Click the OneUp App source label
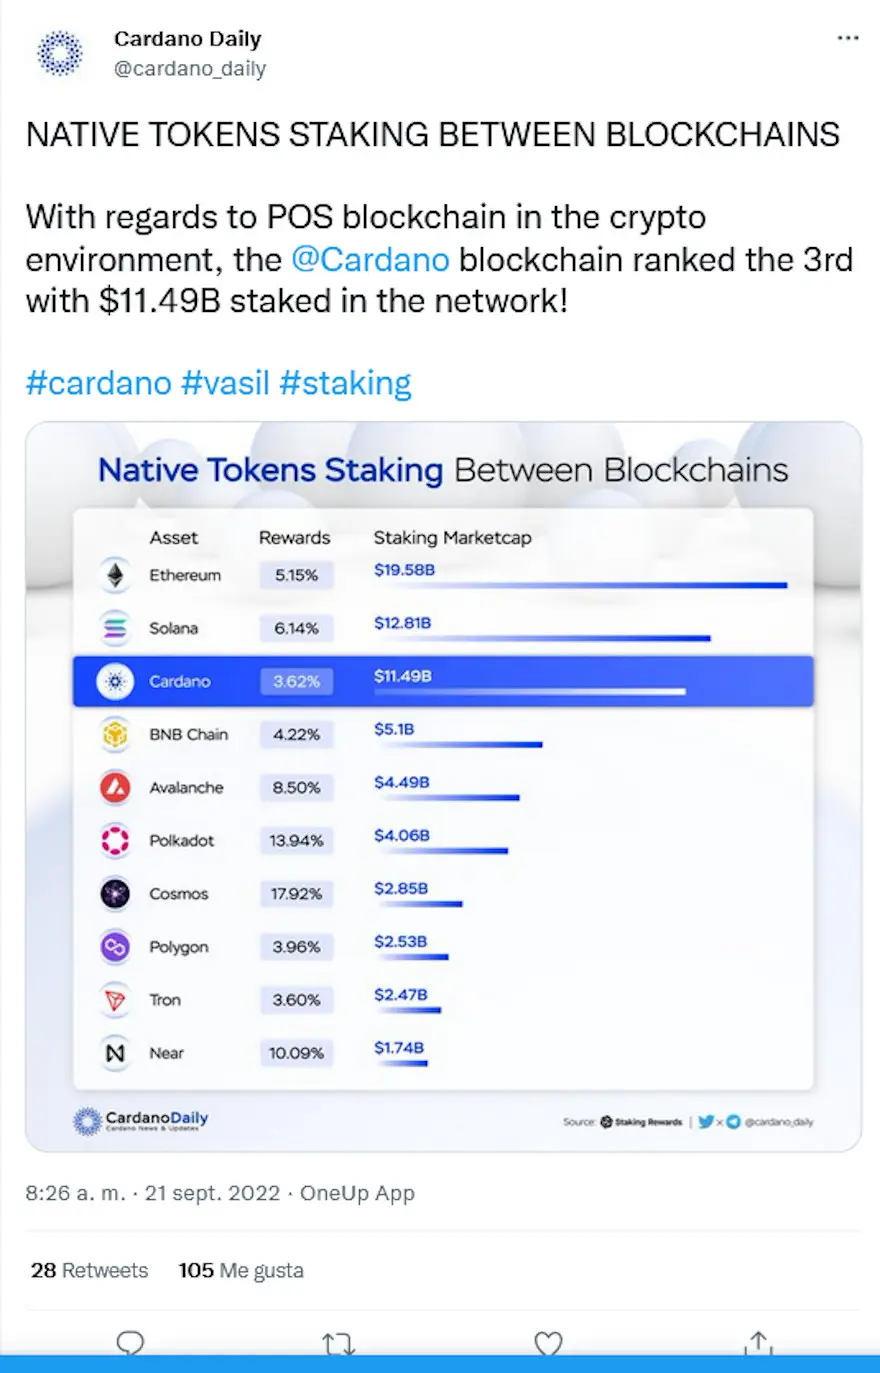 click(x=357, y=1193)
